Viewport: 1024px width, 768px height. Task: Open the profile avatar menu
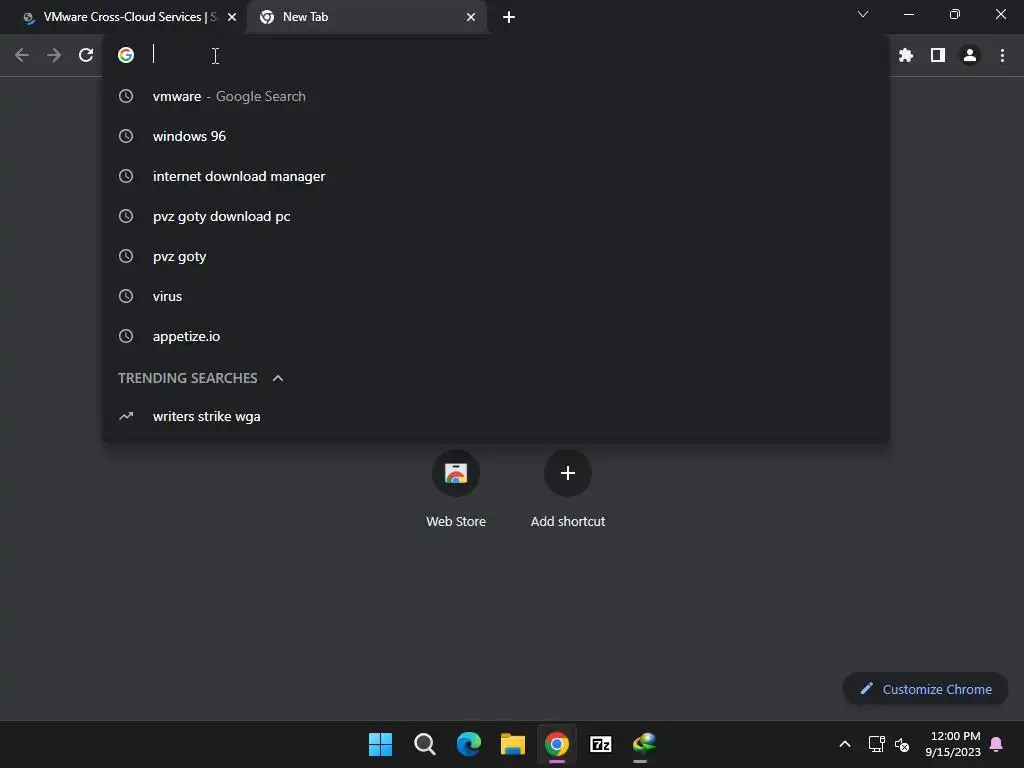[x=970, y=56]
